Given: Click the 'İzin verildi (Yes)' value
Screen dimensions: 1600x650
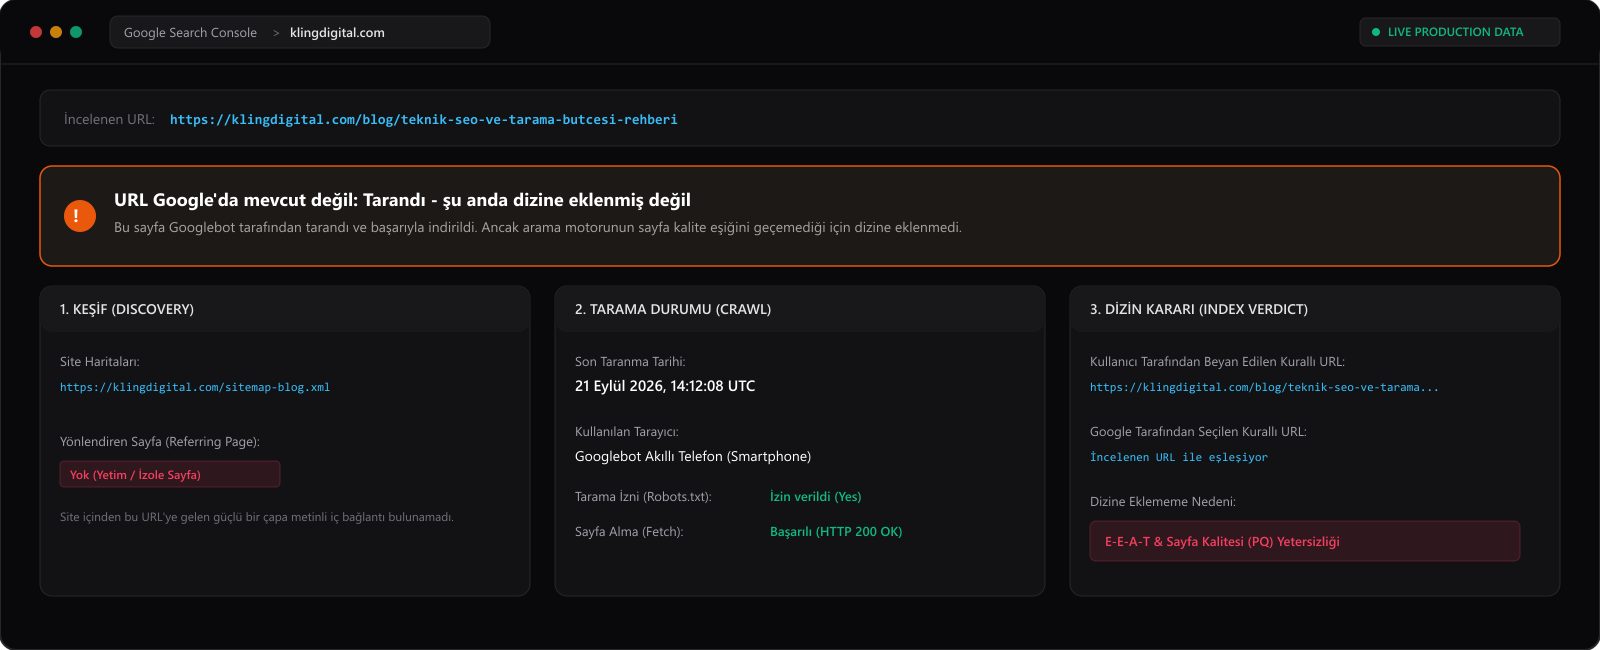Looking at the screenshot, I should pyautogui.click(x=816, y=496).
